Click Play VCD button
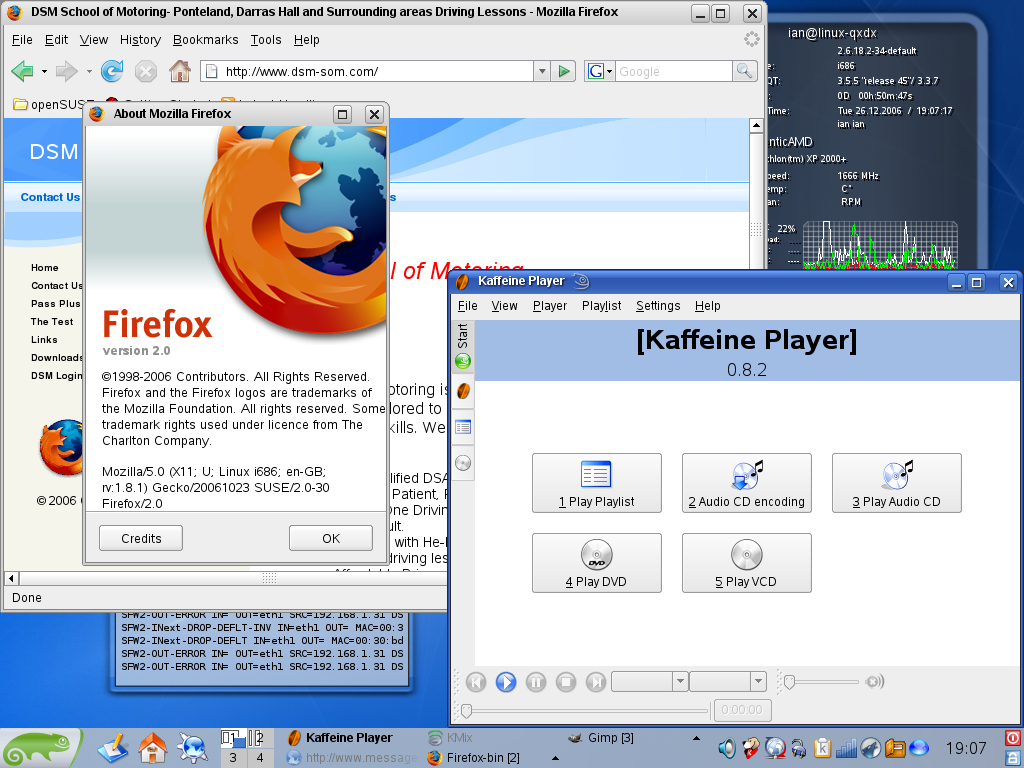Screen dimensions: 1024x768 click(746, 563)
